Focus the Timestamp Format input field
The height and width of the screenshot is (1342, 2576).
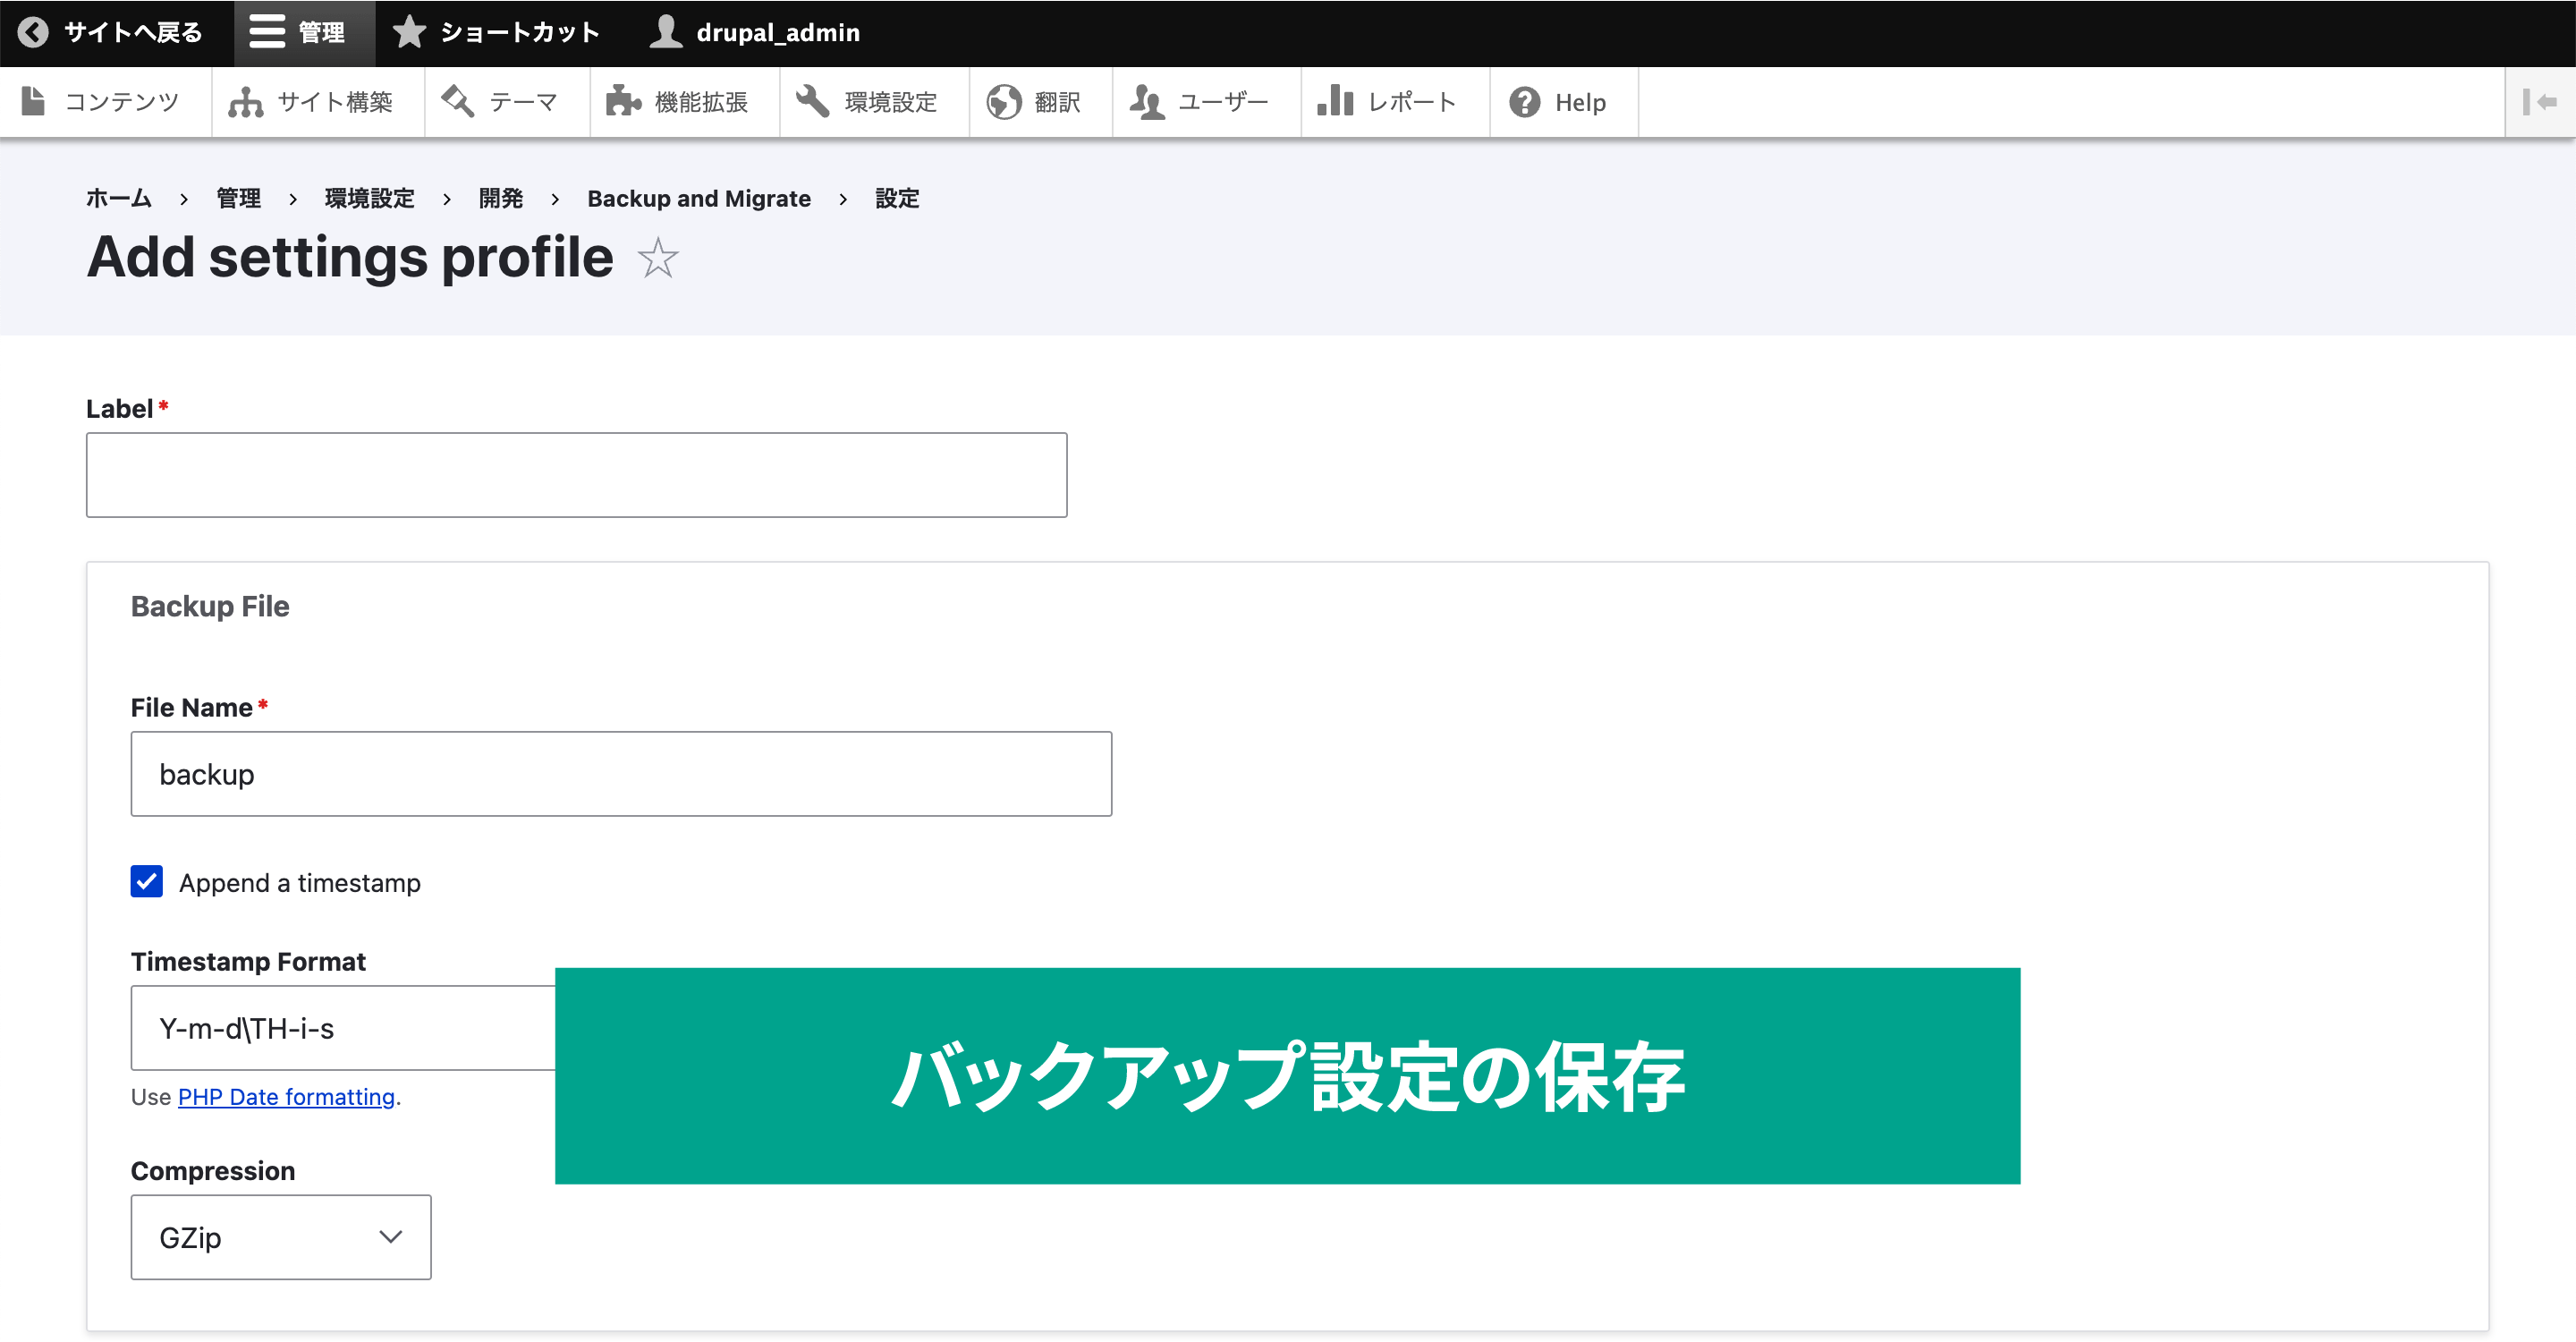click(x=343, y=1028)
